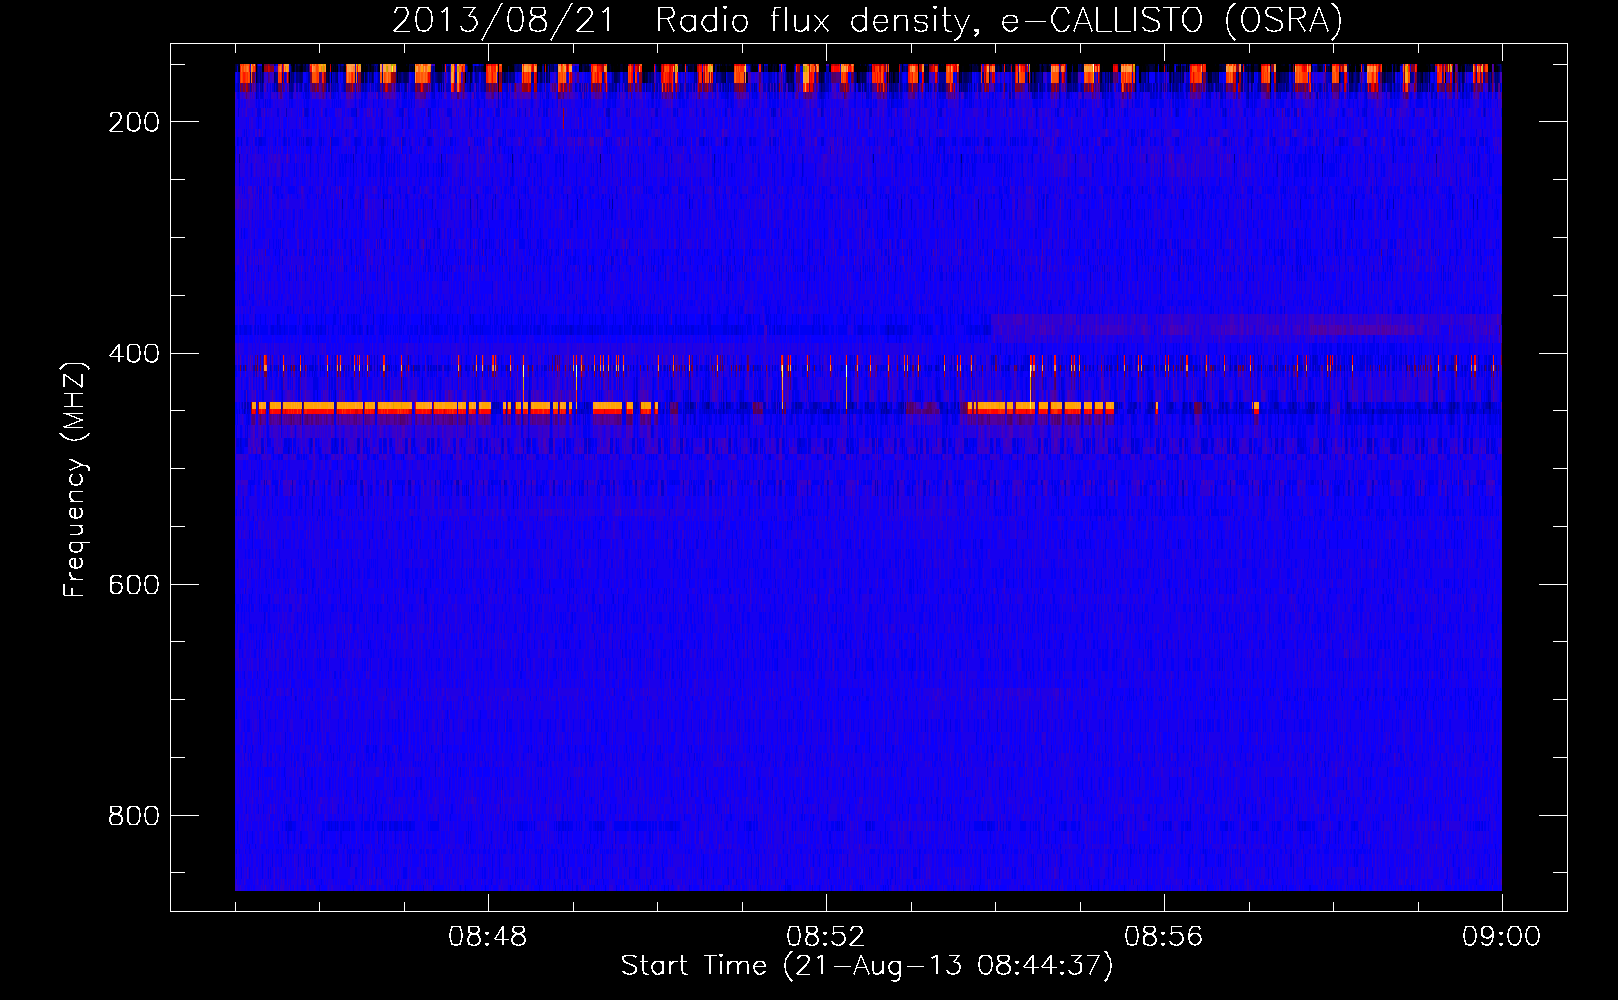Click the 'Start Time (21-Aug-13 08:44:37)' label
Image resolution: width=1618 pixels, height=1000 pixels.
click(867, 966)
